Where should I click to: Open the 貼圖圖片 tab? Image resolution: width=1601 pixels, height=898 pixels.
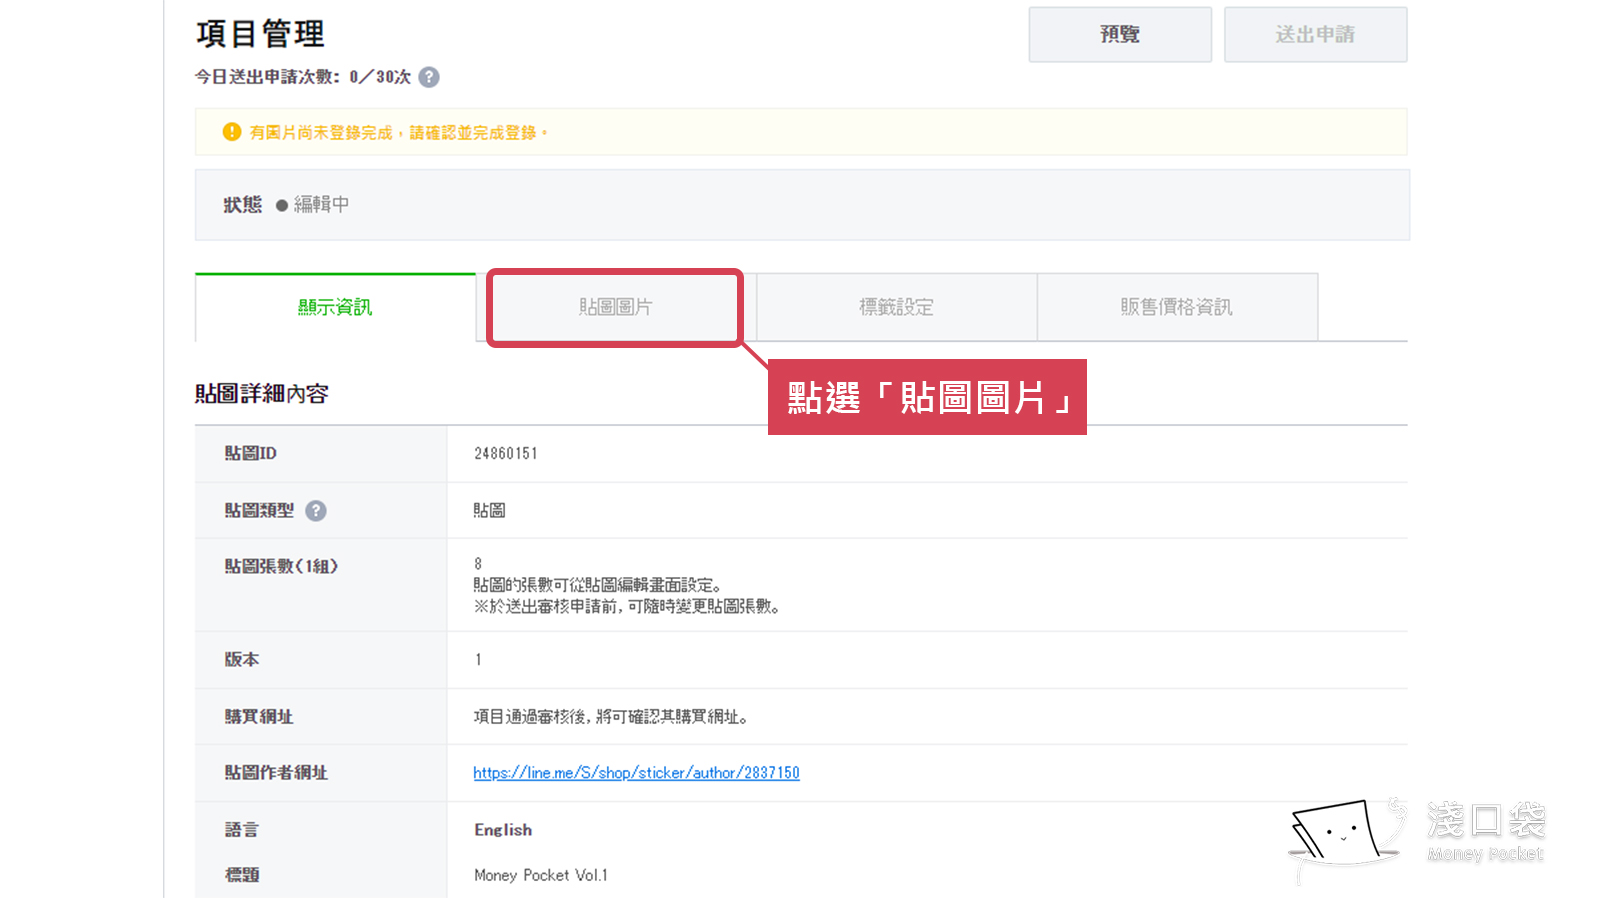(x=615, y=307)
